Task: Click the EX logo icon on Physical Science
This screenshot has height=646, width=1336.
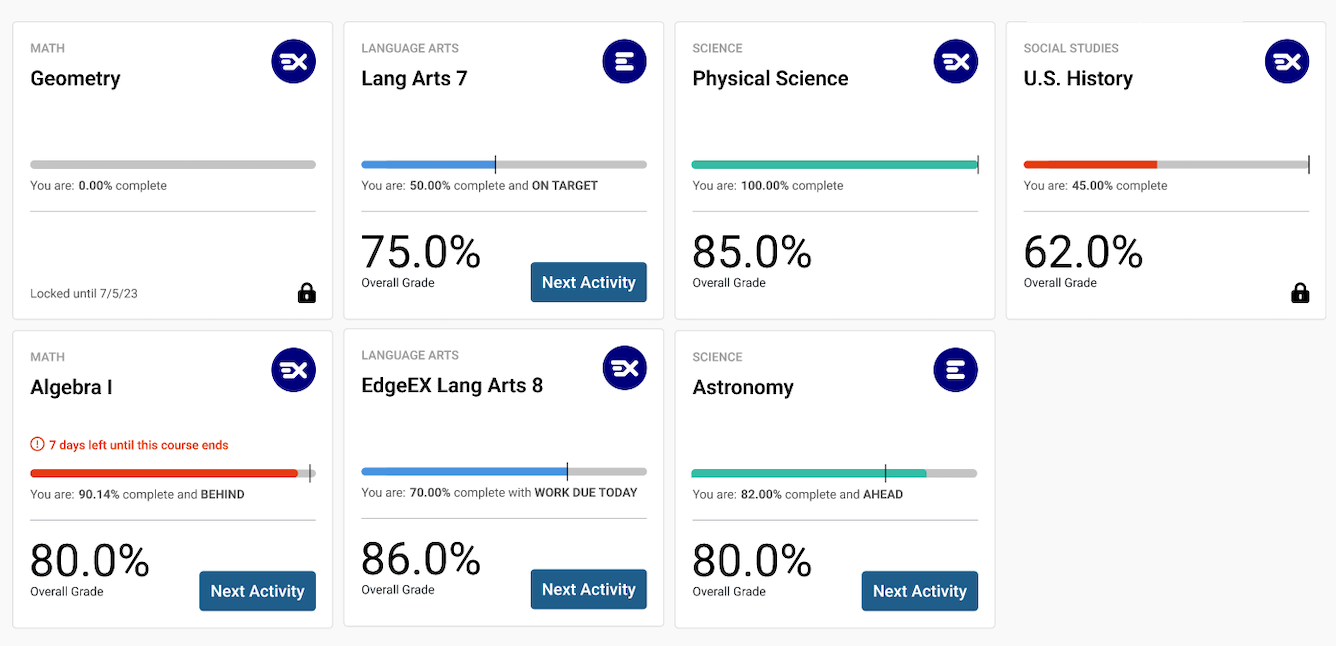Action: click(x=955, y=62)
